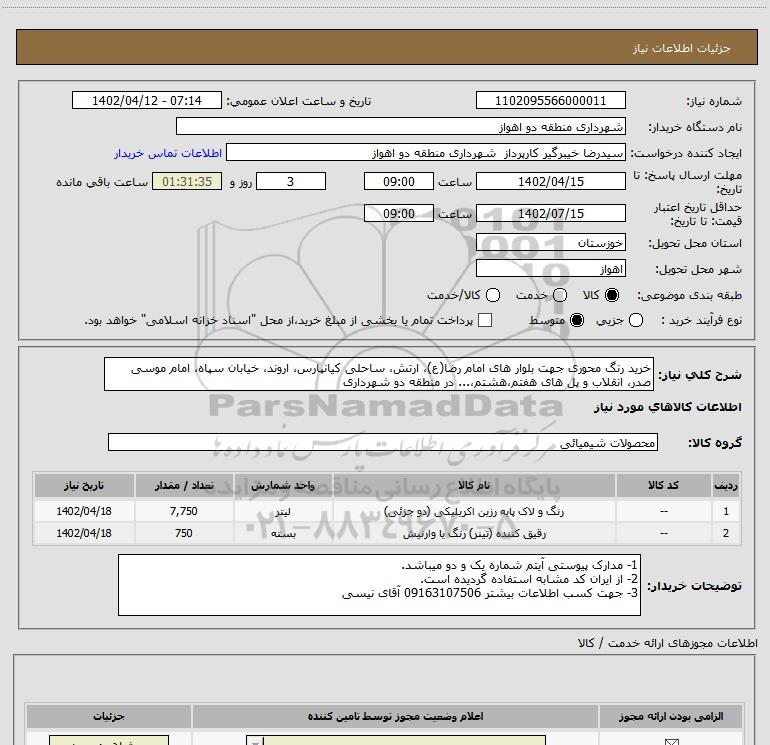Select row 2 thinner item name
The width and height of the screenshot is (770, 745).
pos(474,533)
